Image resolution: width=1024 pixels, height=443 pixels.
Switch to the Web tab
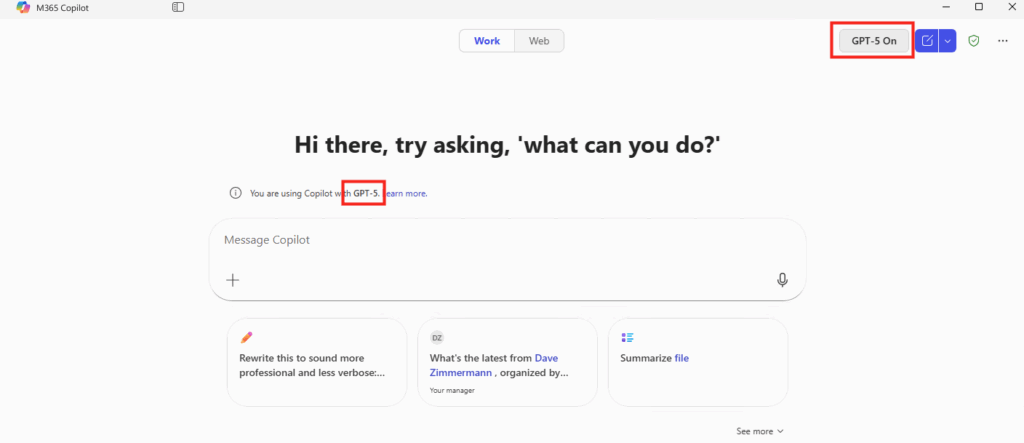pos(539,41)
